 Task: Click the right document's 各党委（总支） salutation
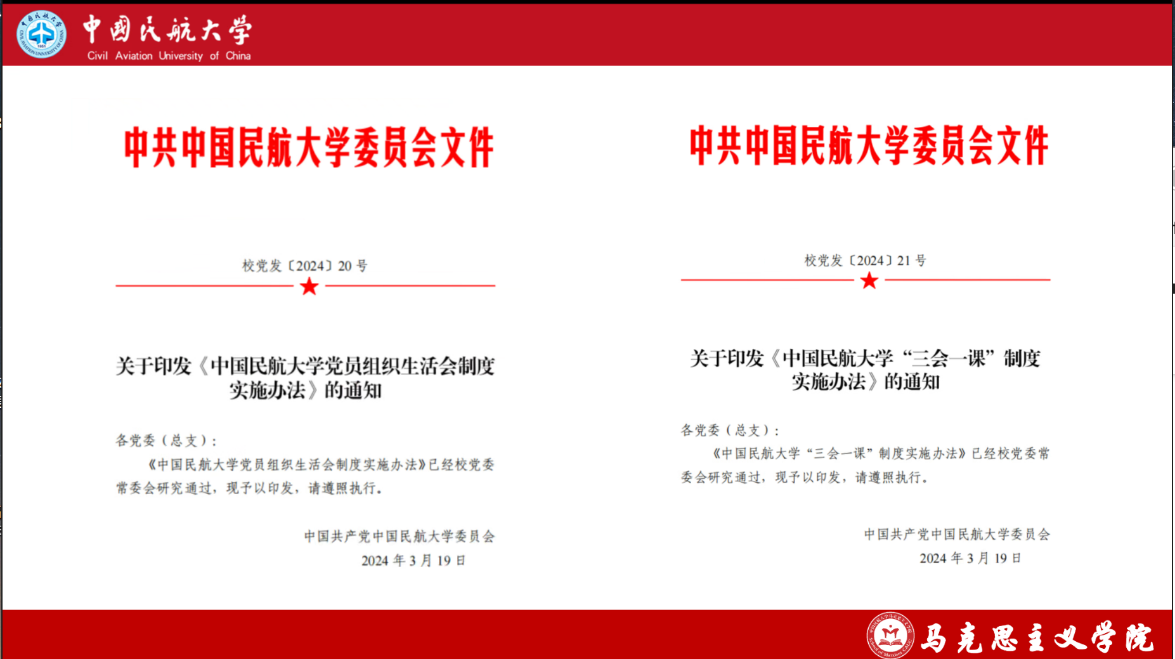tap(731, 430)
